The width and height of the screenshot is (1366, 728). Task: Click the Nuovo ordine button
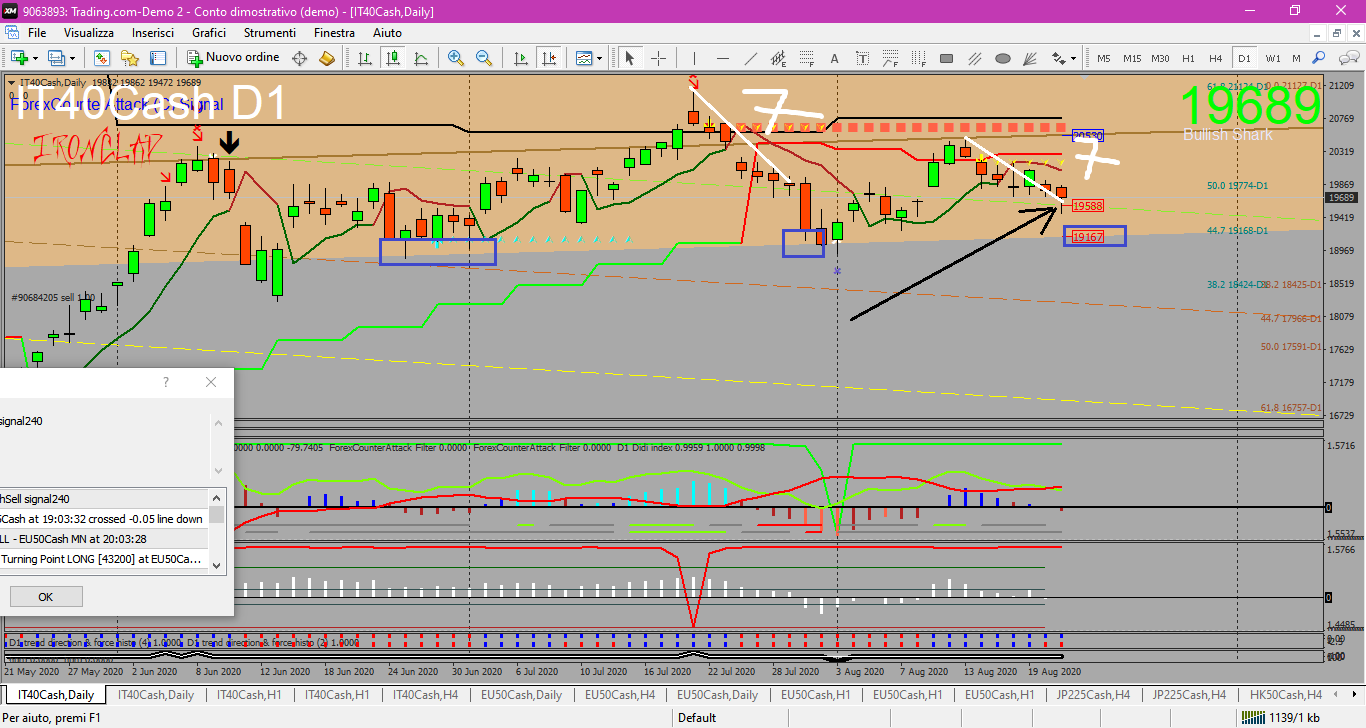click(x=232, y=58)
